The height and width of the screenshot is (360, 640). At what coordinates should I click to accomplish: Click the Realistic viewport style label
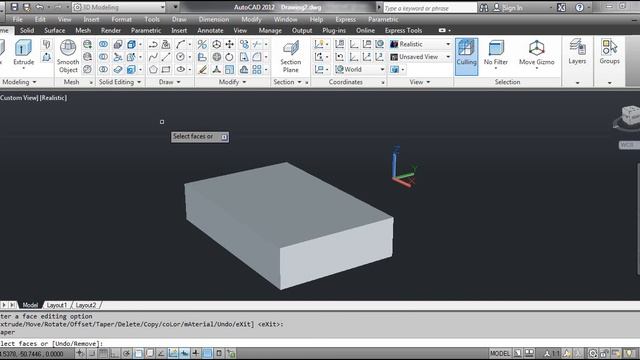53,98
